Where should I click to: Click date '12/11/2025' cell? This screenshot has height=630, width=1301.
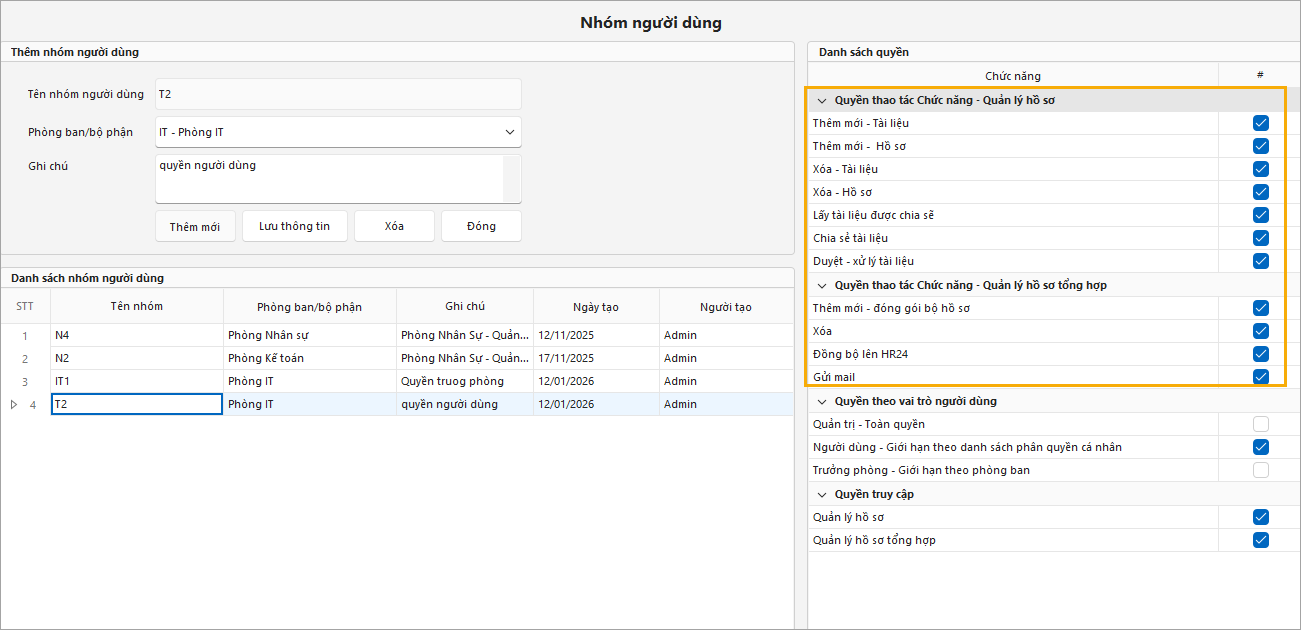tap(597, 335)
